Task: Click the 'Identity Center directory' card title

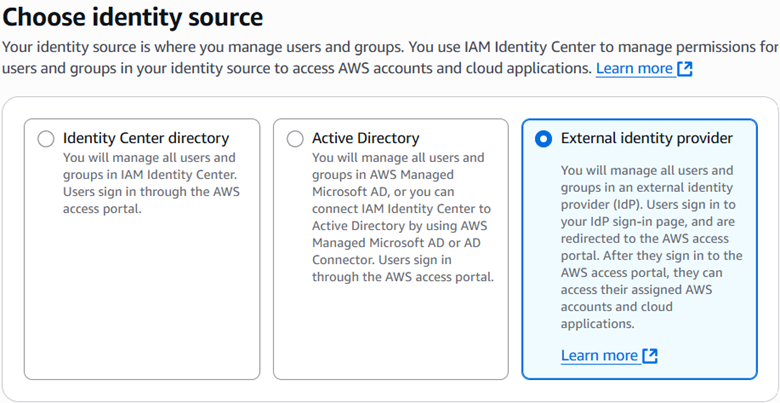Action: [146, 138]
